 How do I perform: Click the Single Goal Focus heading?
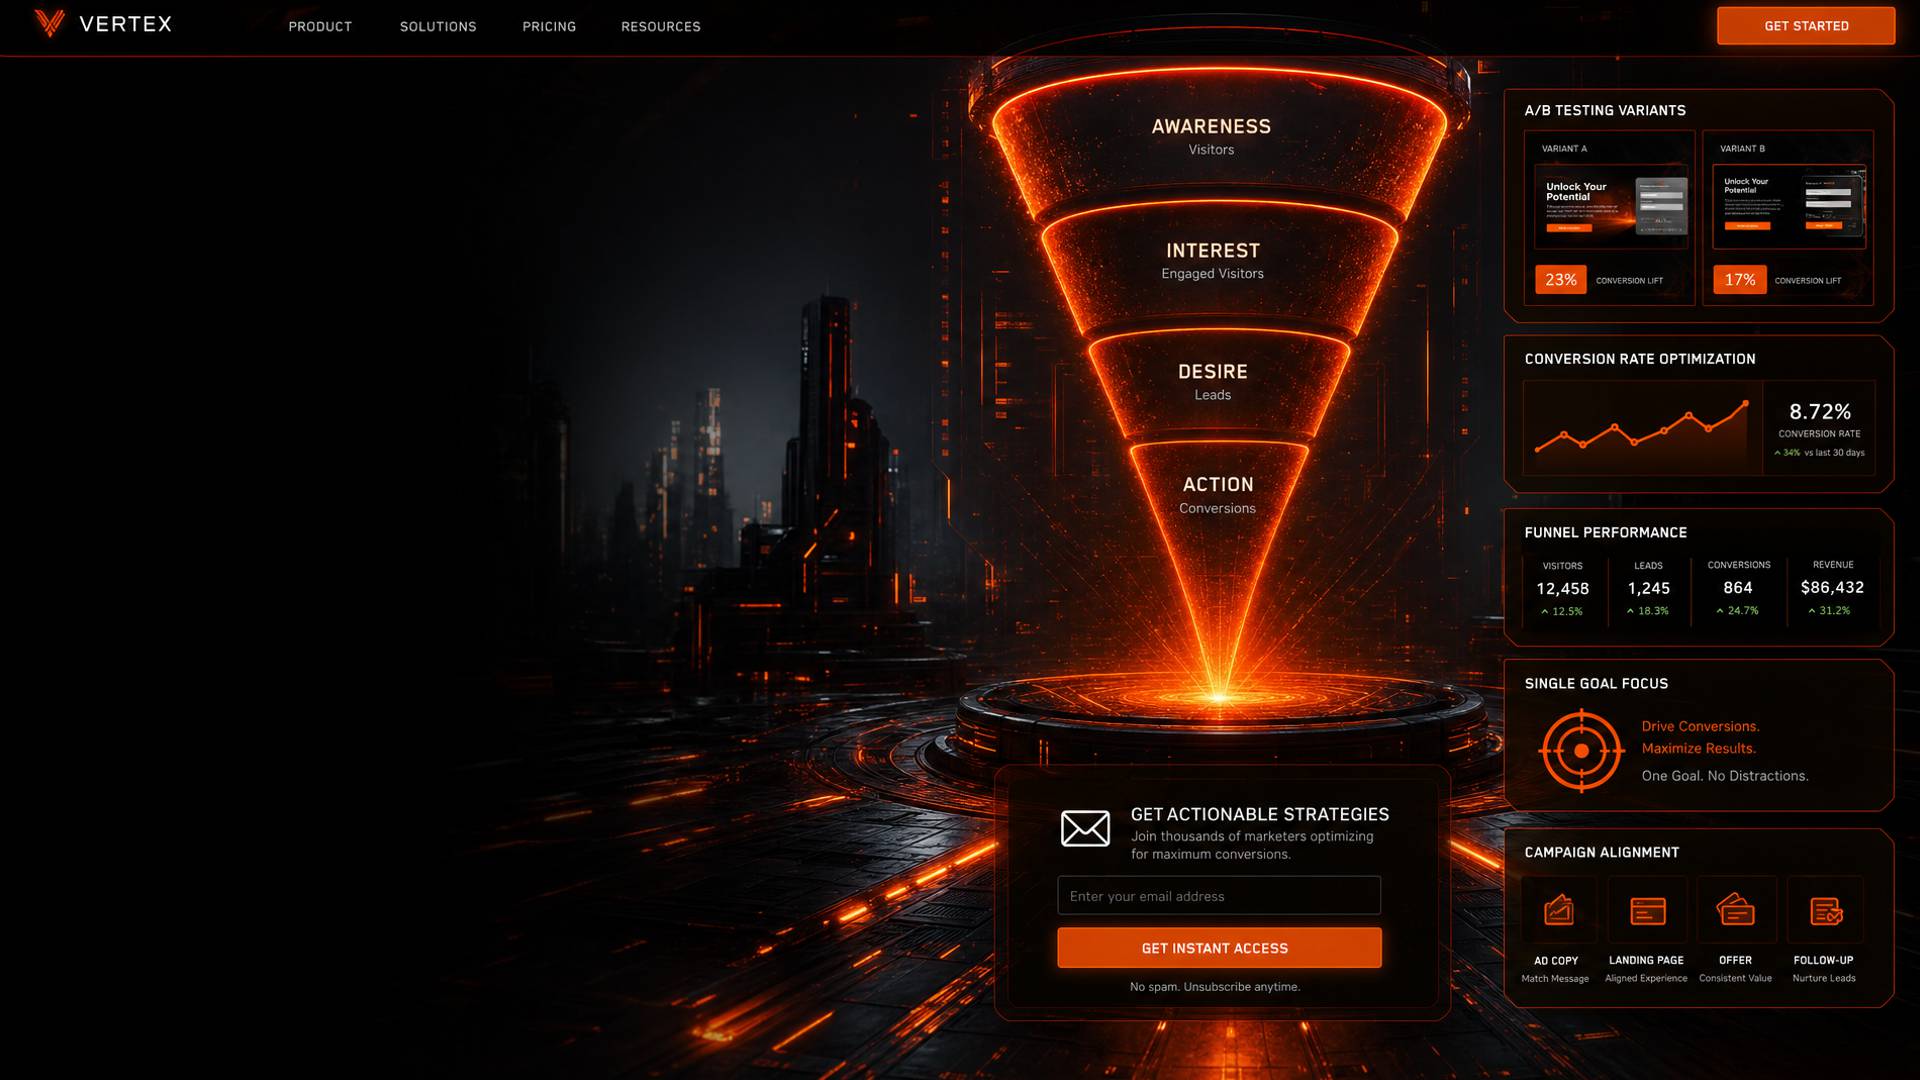coord(1596,684)
